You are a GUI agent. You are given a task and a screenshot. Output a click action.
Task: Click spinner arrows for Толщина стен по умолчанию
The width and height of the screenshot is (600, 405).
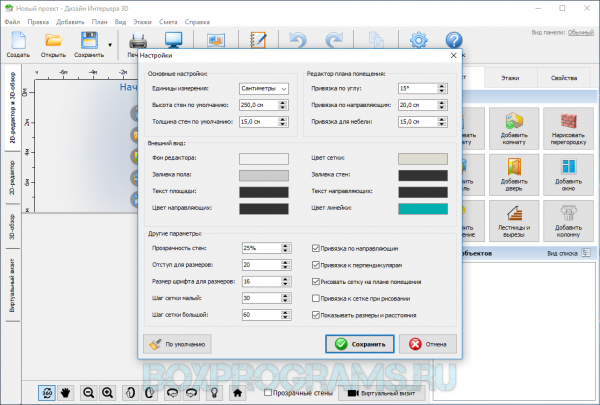283,122
